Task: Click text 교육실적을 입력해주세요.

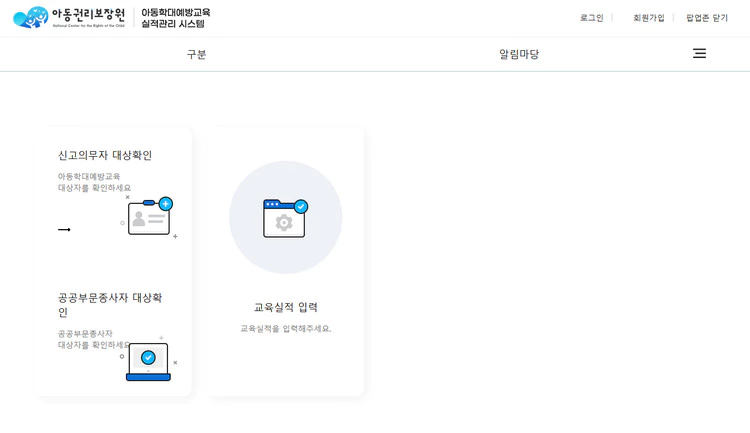Action: pos(286,329)
